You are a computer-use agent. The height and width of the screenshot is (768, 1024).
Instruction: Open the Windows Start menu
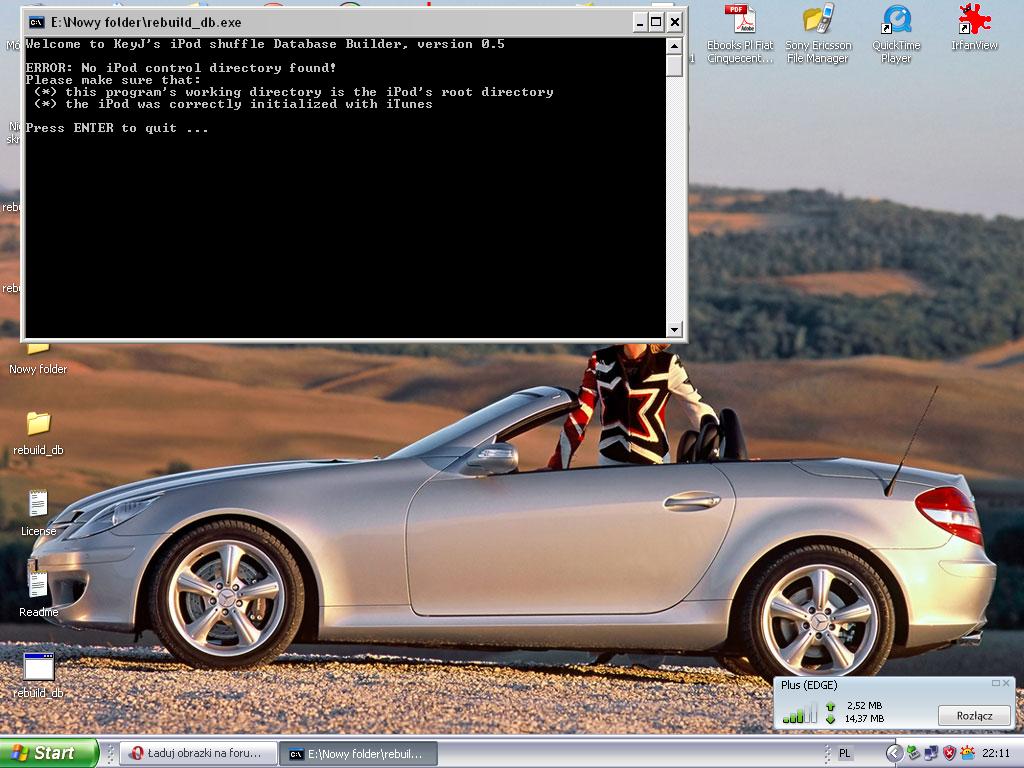point(49,753)
